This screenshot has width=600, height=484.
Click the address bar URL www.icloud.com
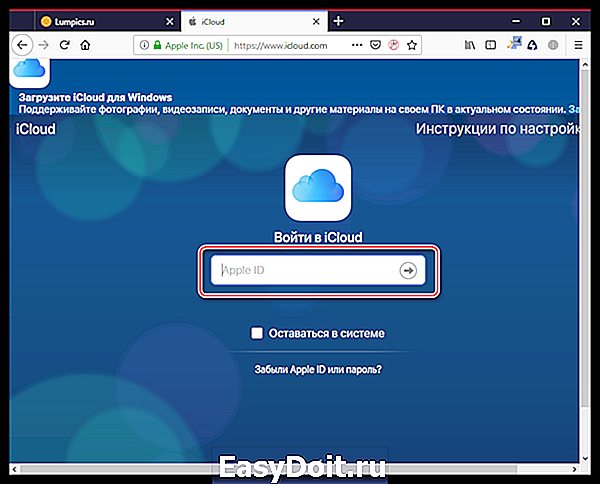point(280,46)
